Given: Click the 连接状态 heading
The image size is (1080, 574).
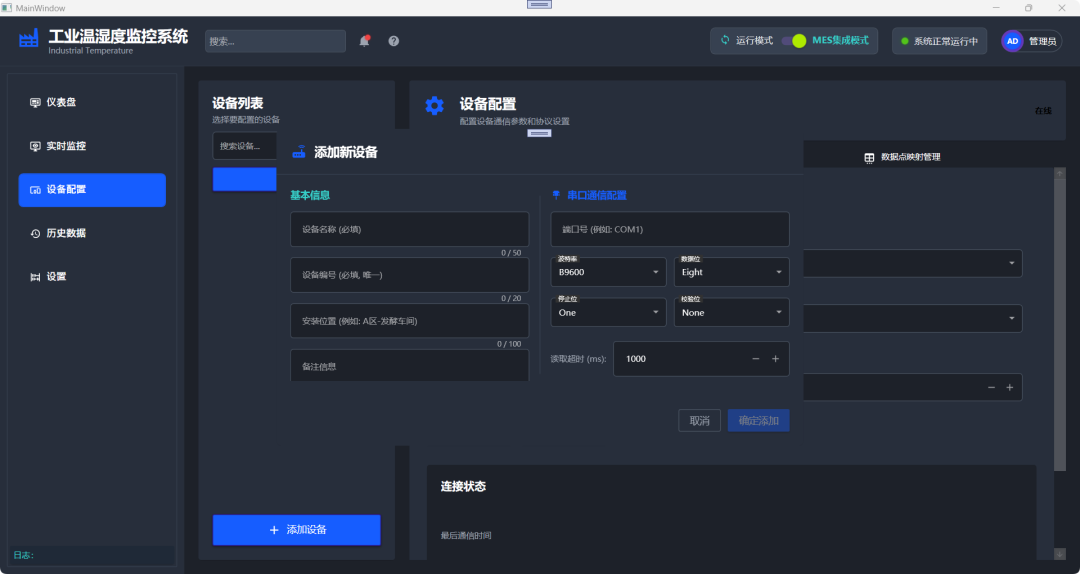Looking at the screenshot, I should [x=464, y=486].
